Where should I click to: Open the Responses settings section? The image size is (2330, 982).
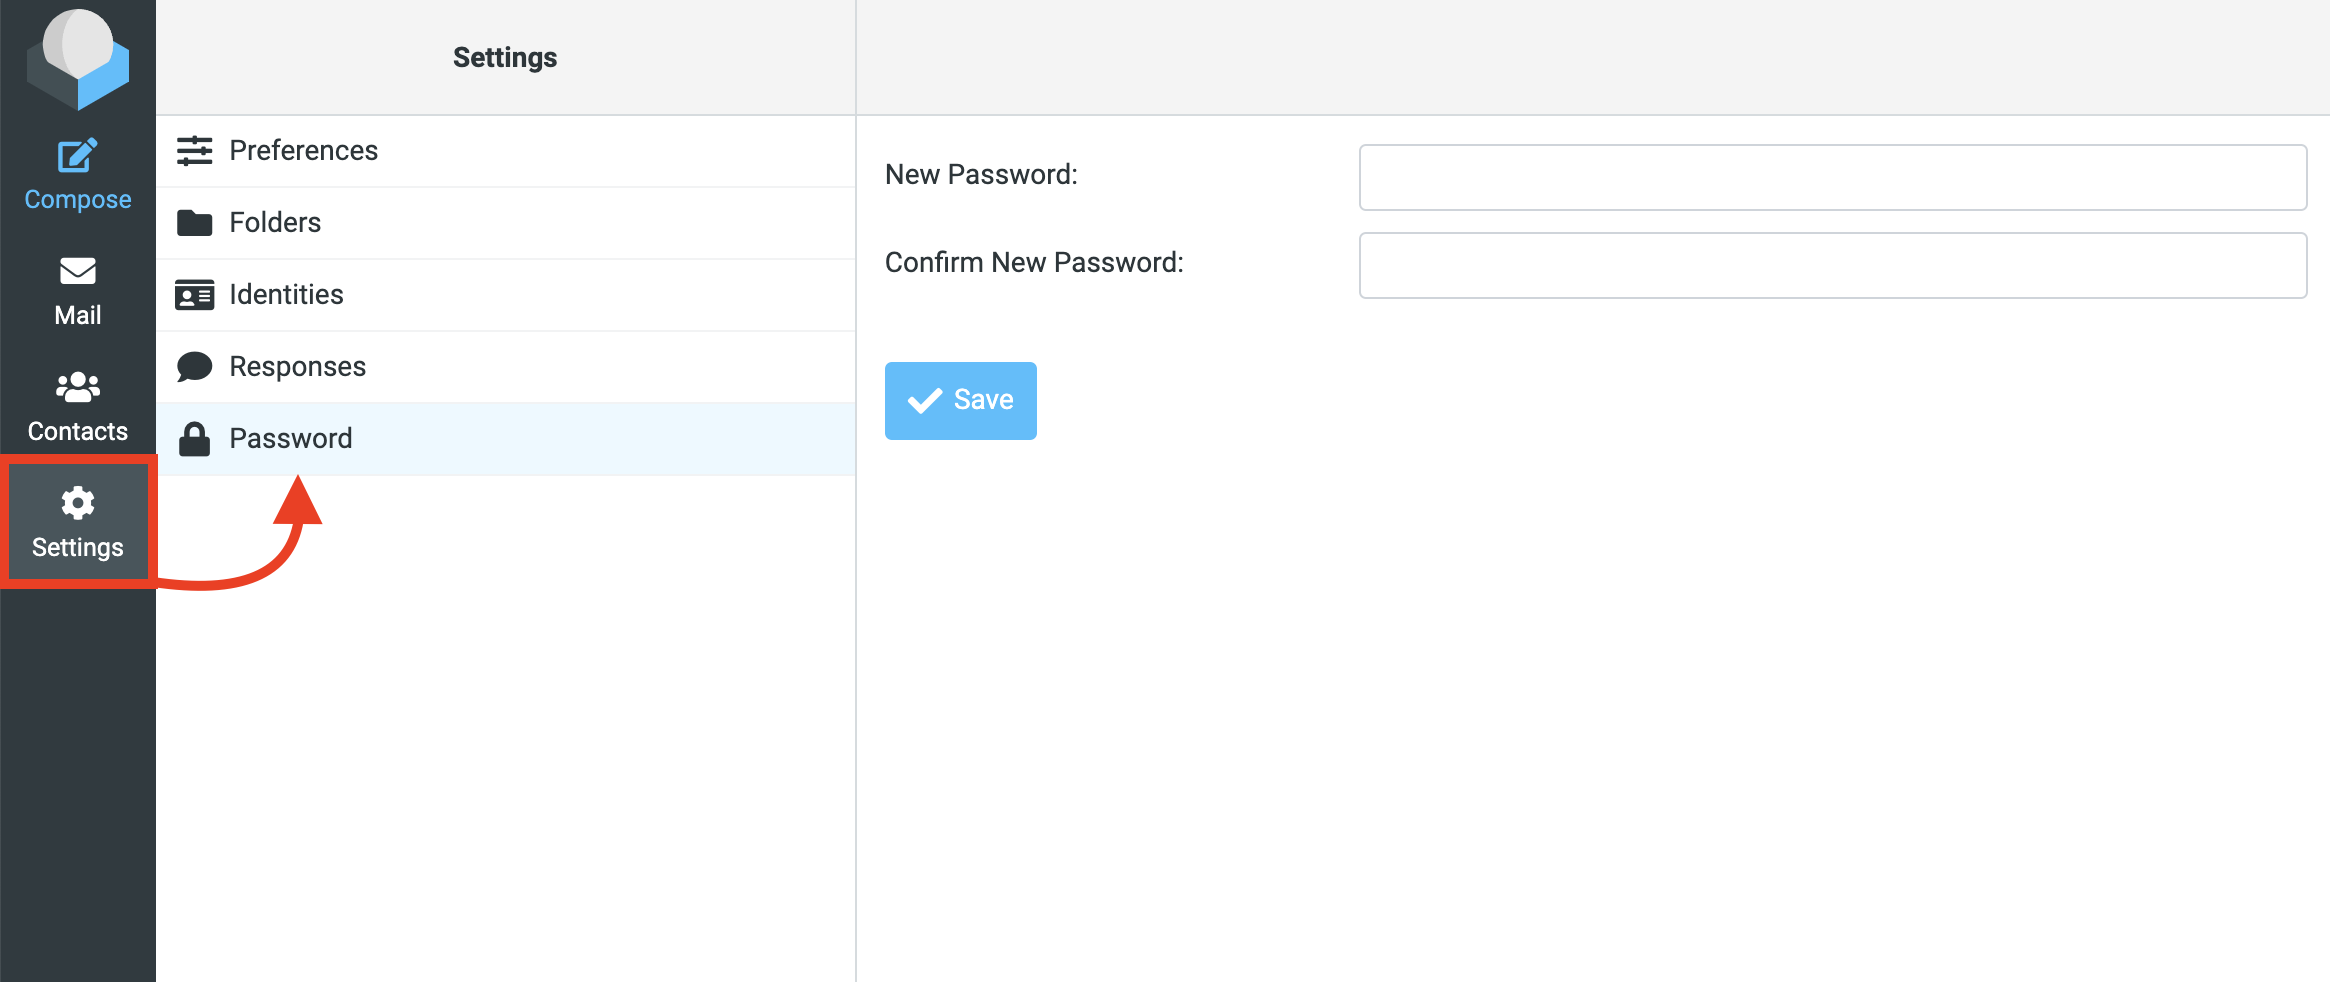pos(298,367)
